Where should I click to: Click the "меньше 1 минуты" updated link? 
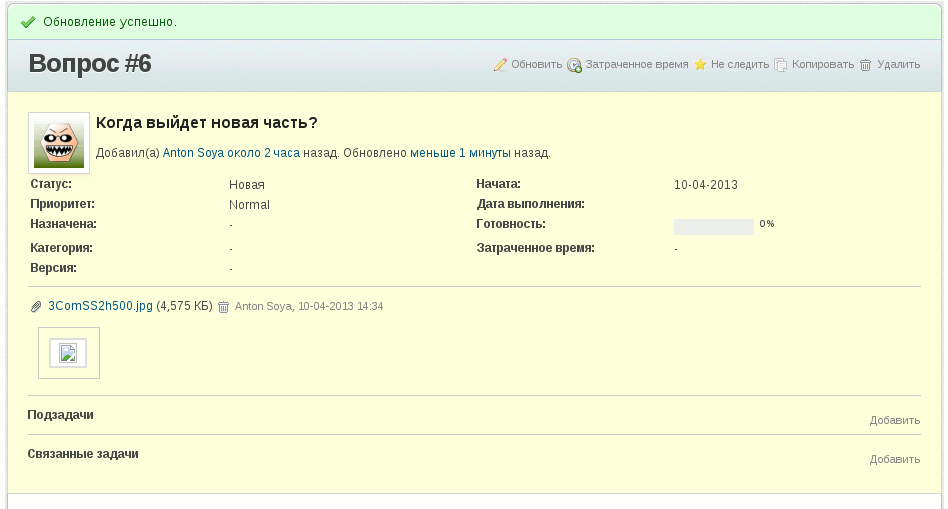click(x=460, y=154)
